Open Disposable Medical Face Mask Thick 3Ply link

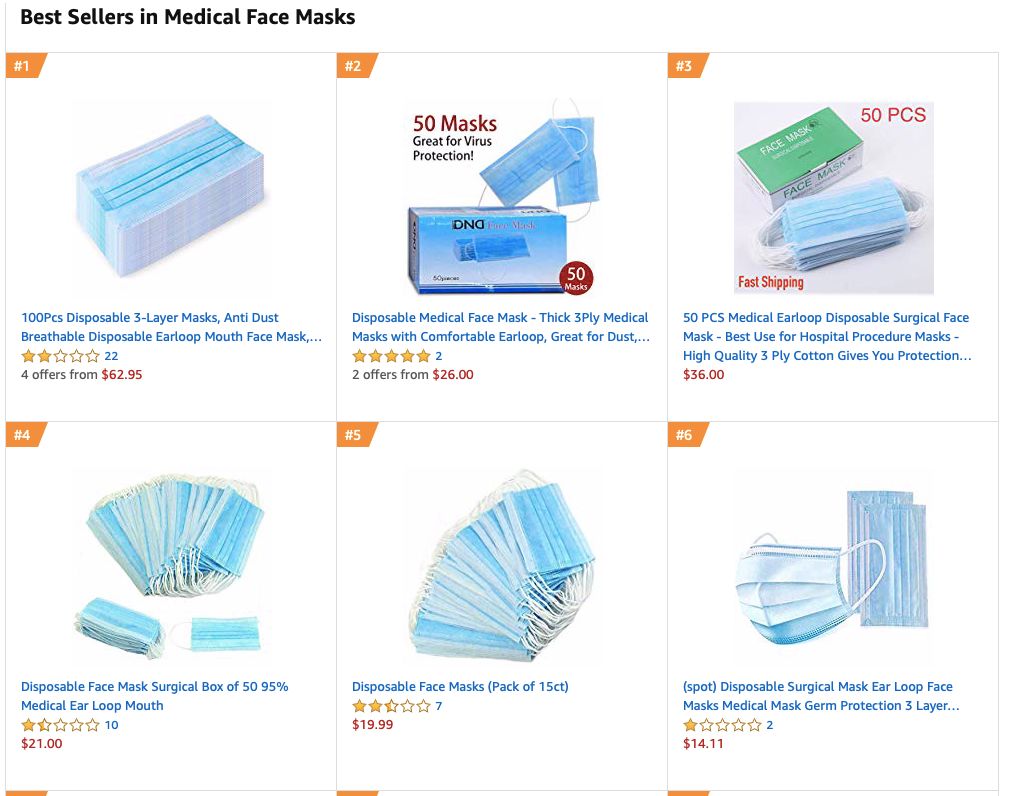tap(500, 327)
